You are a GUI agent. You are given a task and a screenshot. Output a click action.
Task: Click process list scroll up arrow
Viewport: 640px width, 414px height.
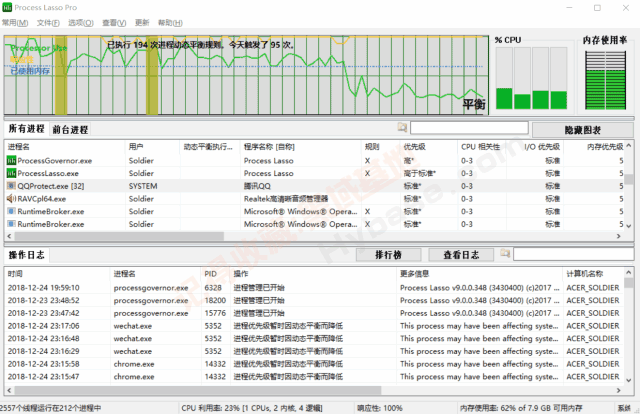pyautogui.click(x=629, y=146)
